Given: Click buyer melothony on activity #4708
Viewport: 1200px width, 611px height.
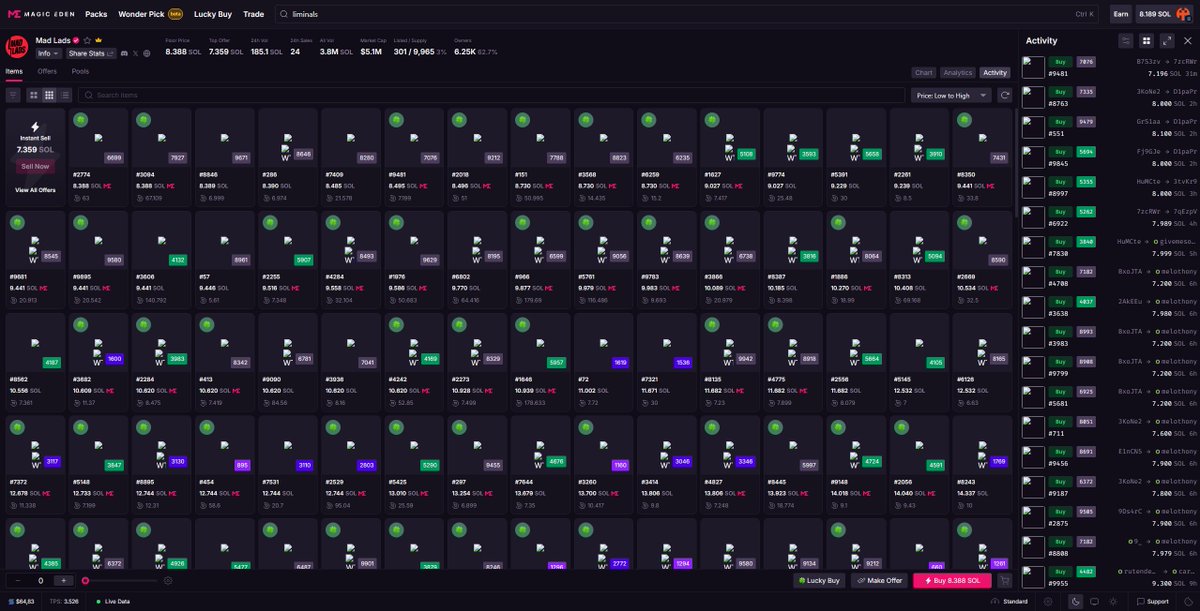Looking at the screenshot, I should 1177,270.
